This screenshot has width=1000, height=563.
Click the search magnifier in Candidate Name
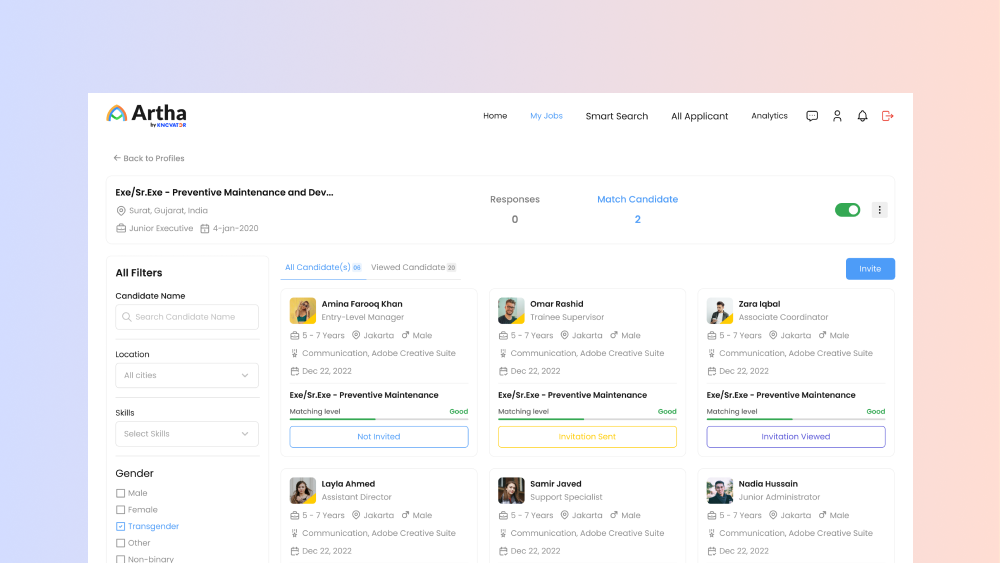126,317
